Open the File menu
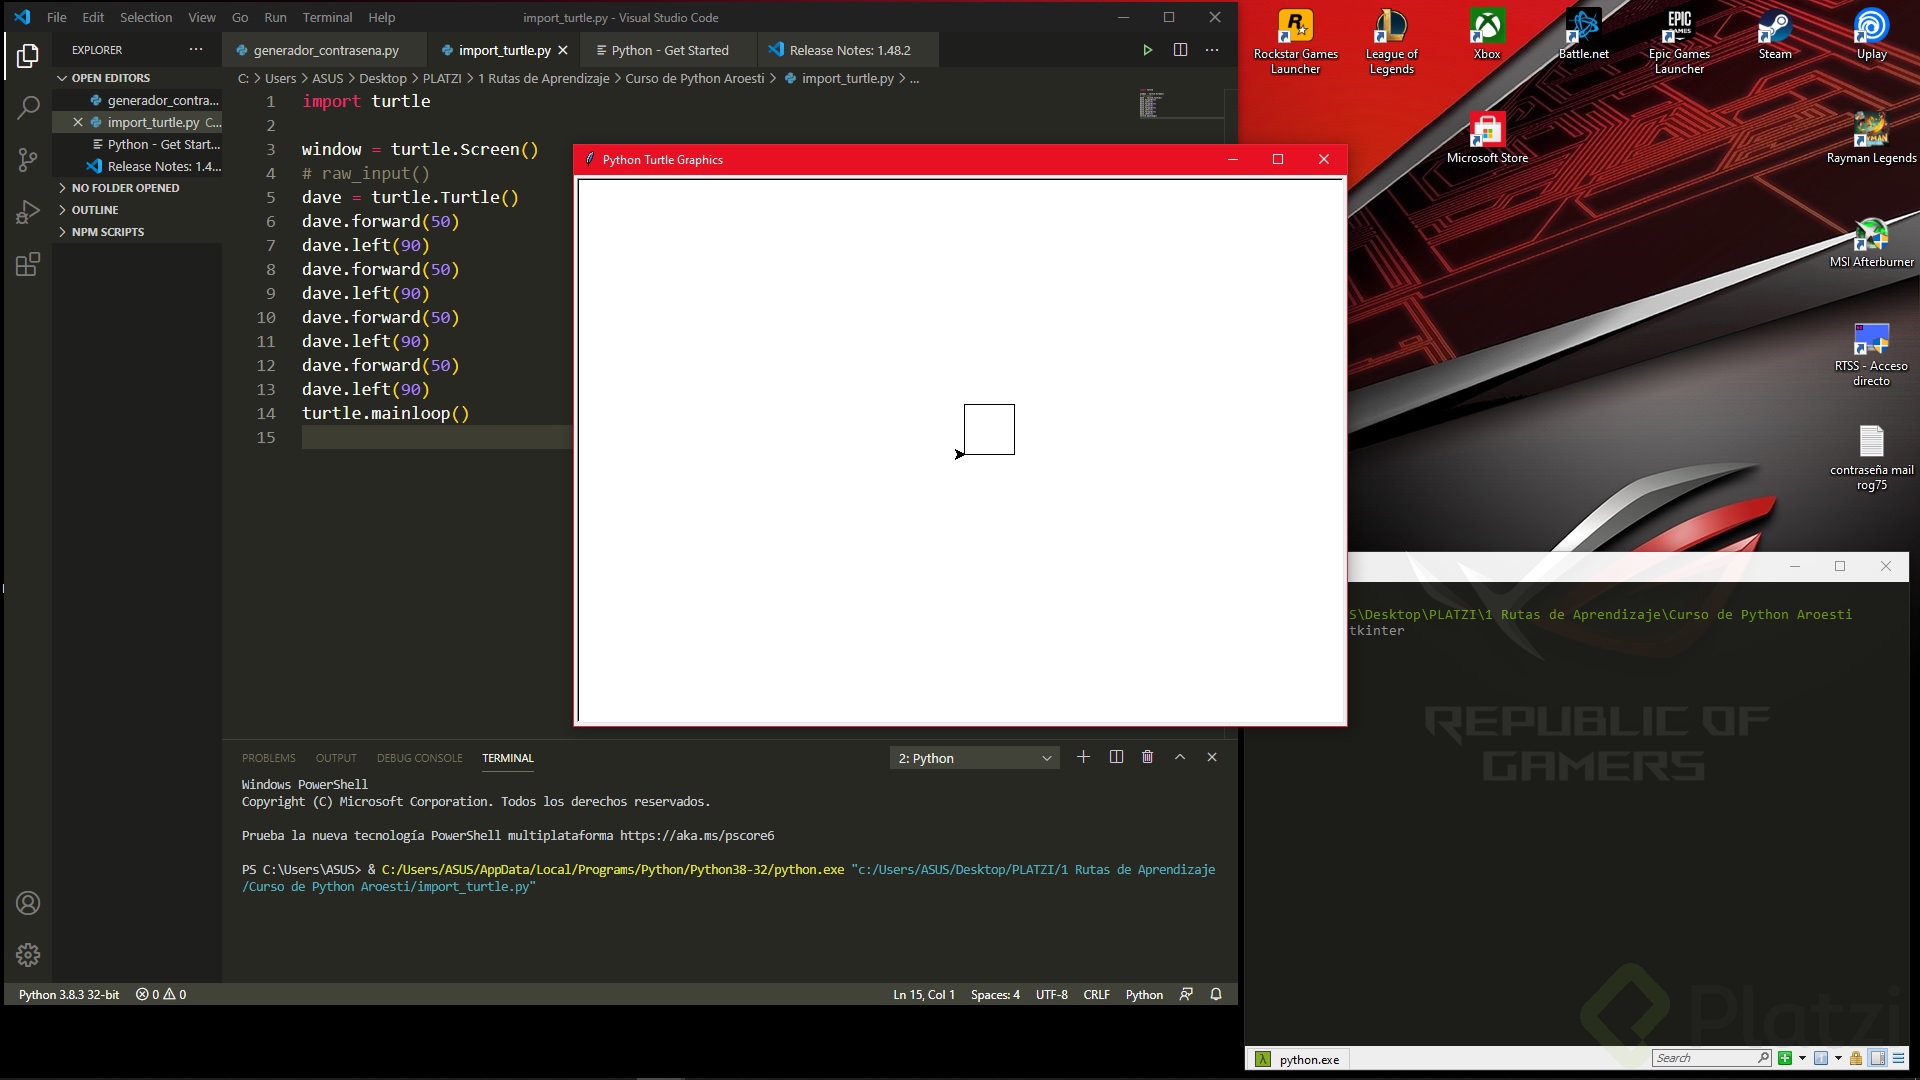 [x=56, y=17]
